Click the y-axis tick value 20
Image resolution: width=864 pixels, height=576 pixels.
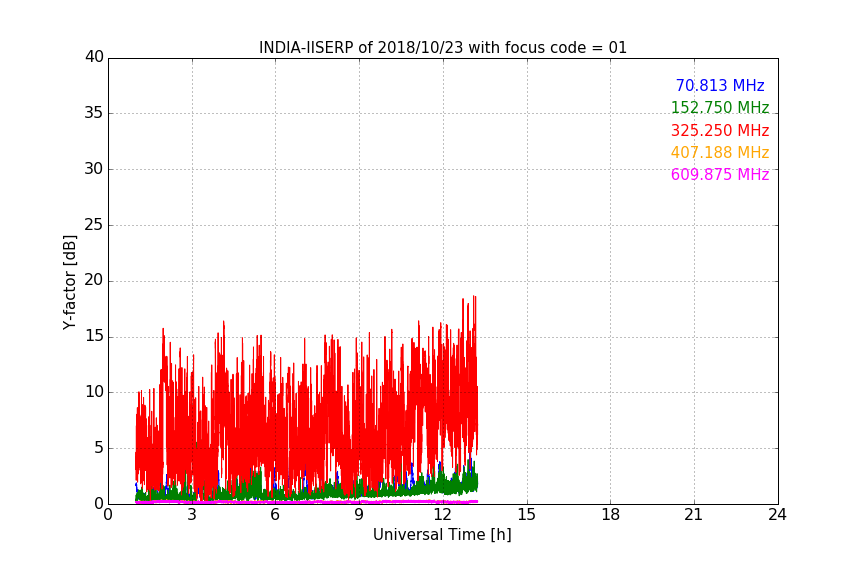click(x=94, y=280)
